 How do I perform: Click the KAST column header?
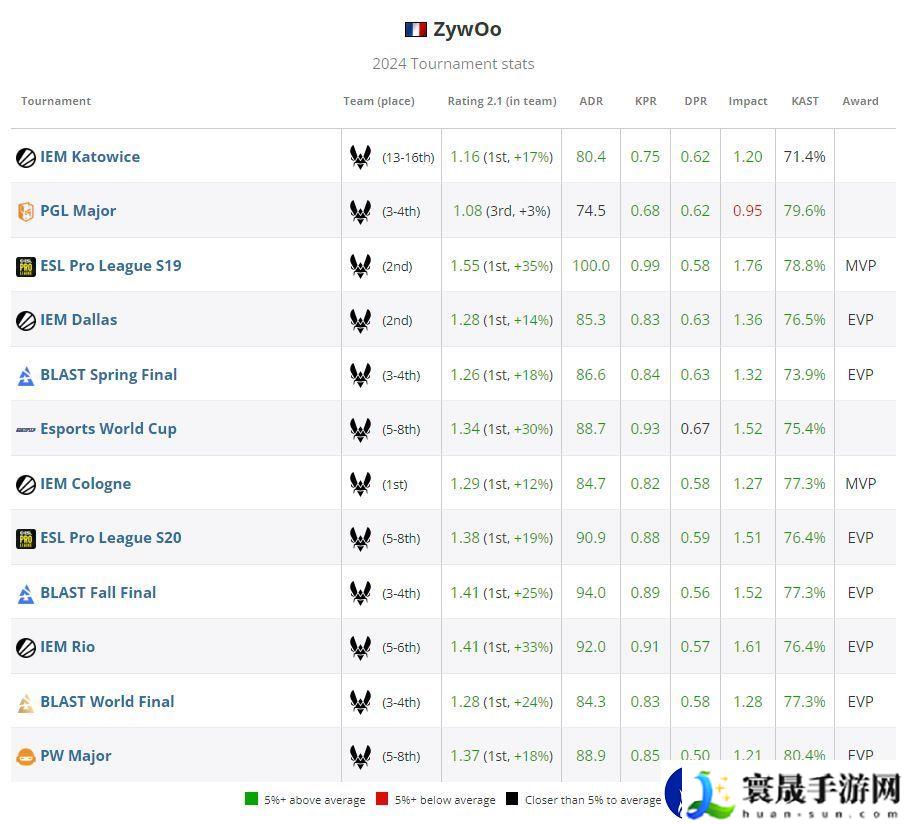coord(804,101)
